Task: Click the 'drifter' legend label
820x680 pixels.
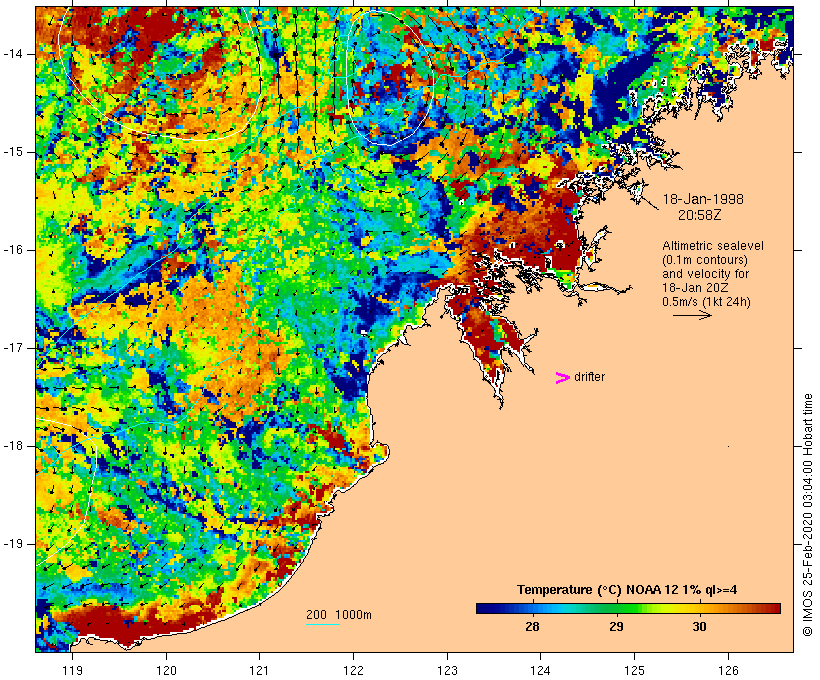Action: (589, 377)
